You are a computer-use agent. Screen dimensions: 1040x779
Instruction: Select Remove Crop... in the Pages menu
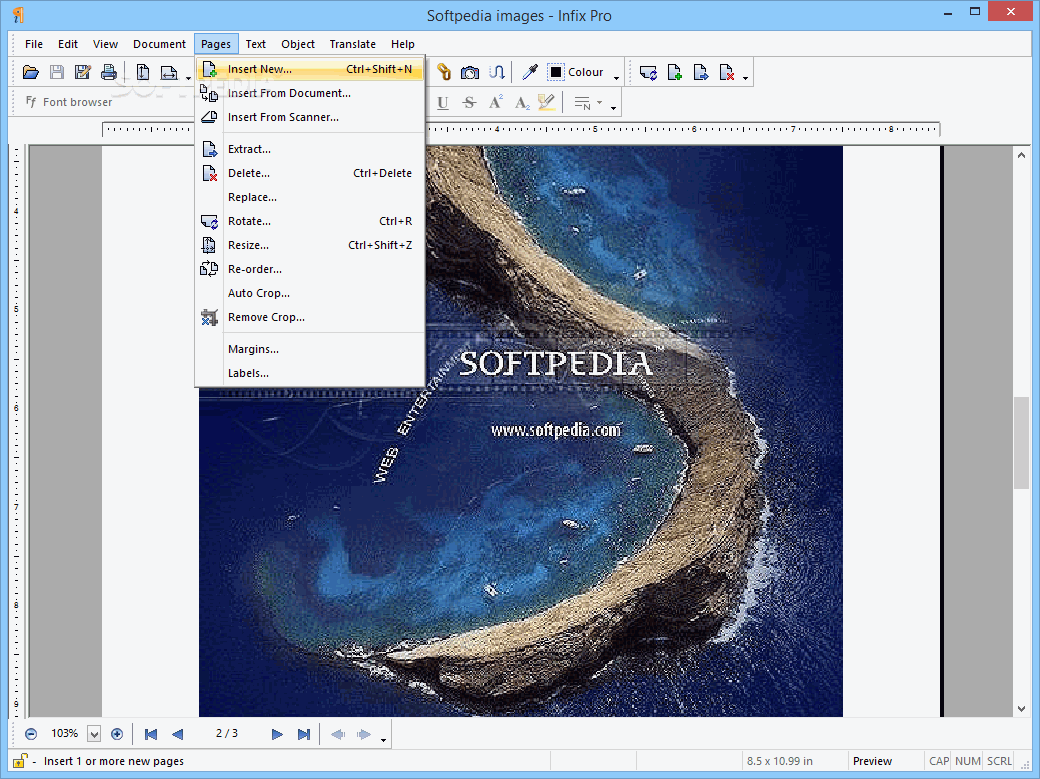(x=310, y=317)
